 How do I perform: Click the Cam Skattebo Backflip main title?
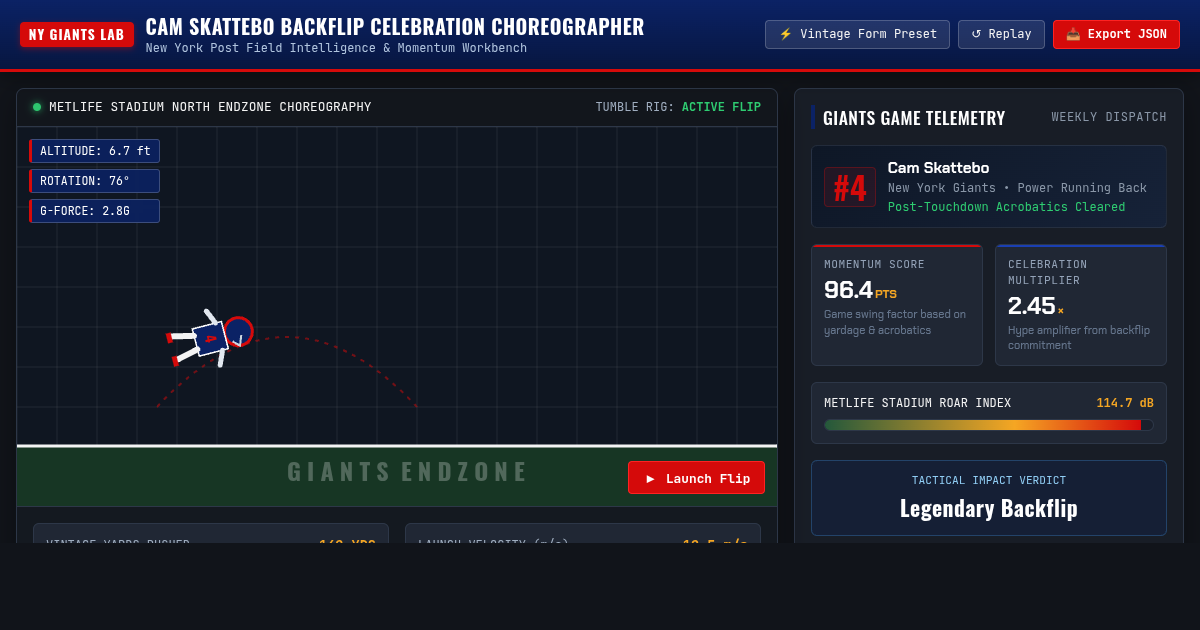coord(395,27)
